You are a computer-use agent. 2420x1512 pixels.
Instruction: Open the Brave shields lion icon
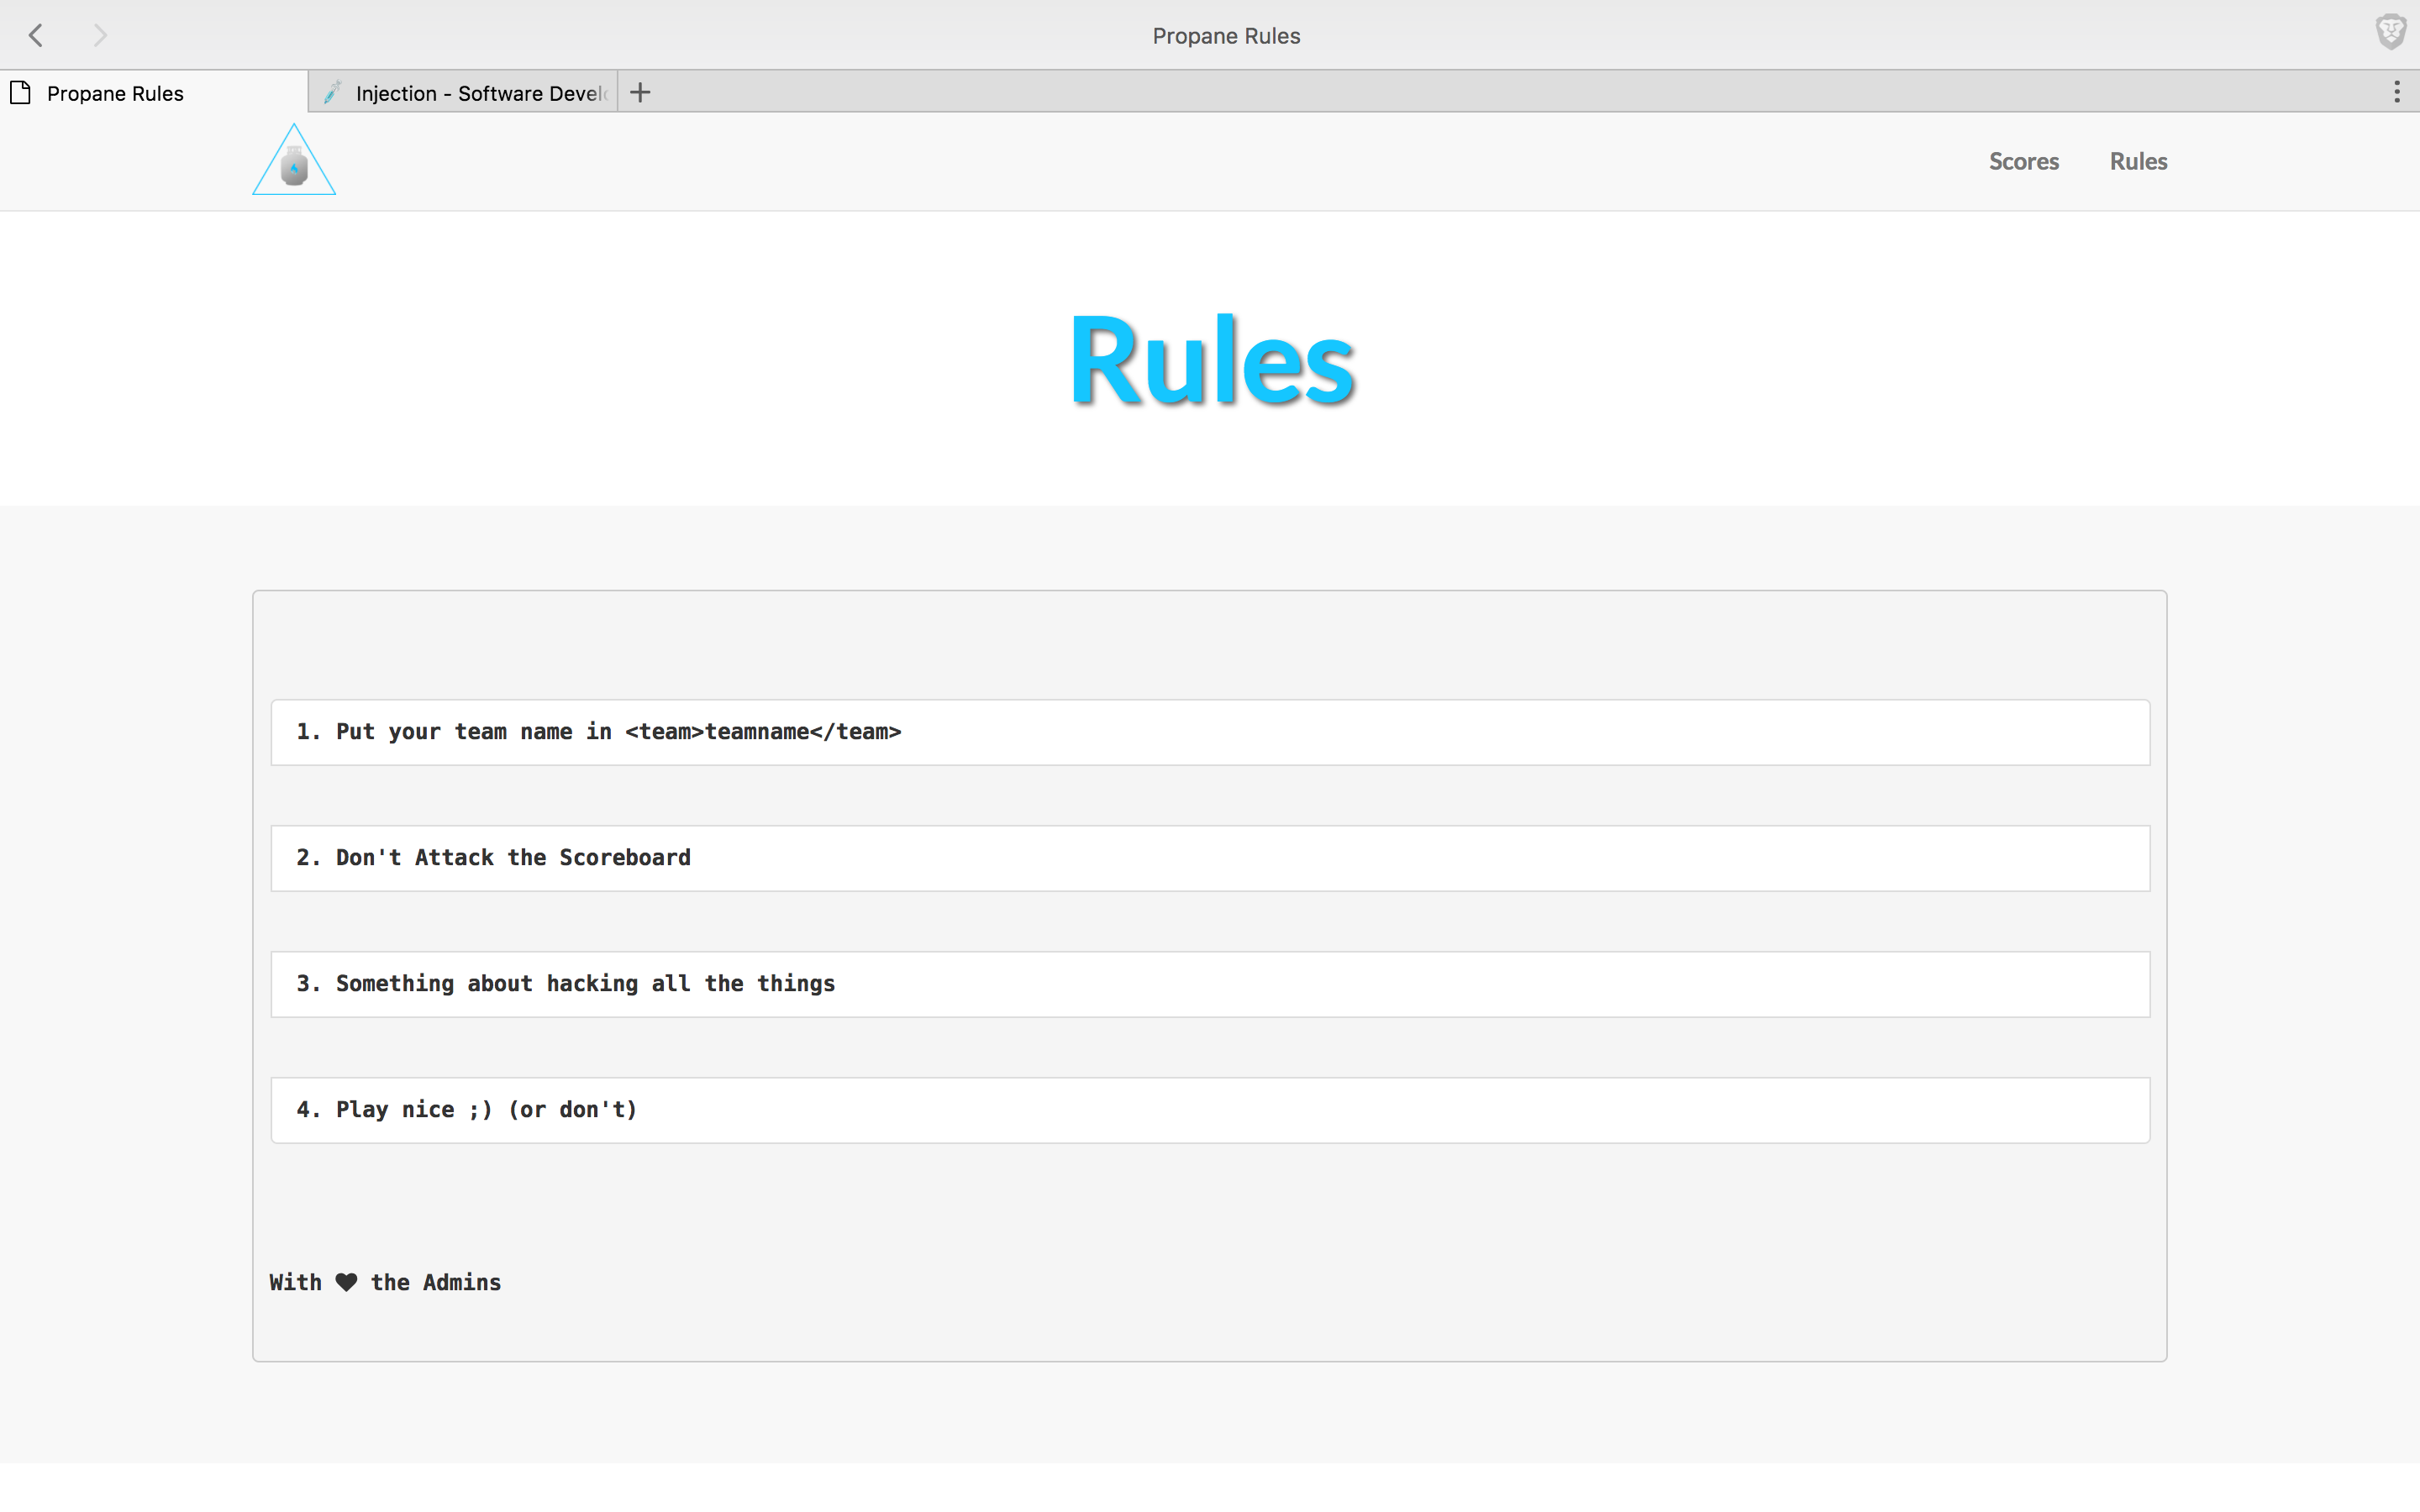(x=2390, y=32)
